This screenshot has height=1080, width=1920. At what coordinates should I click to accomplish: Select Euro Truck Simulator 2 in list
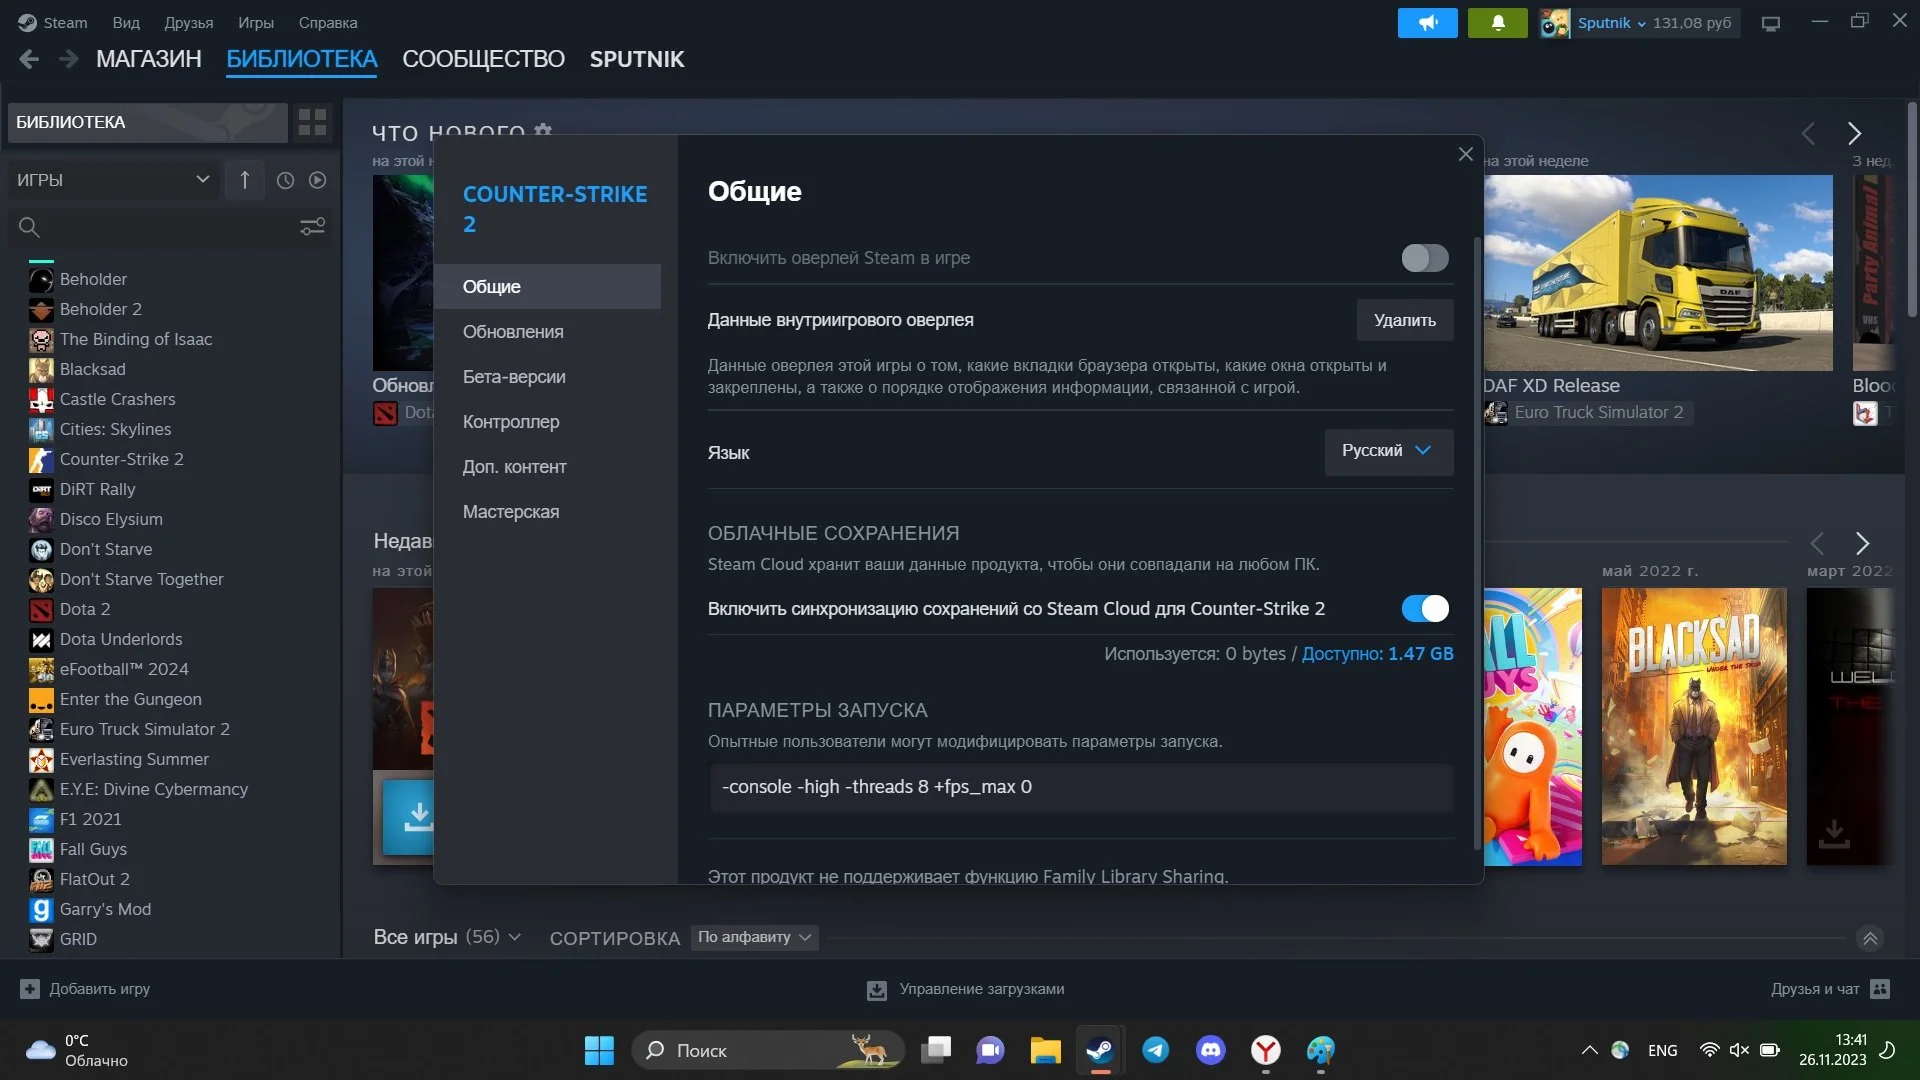(145, 729)
